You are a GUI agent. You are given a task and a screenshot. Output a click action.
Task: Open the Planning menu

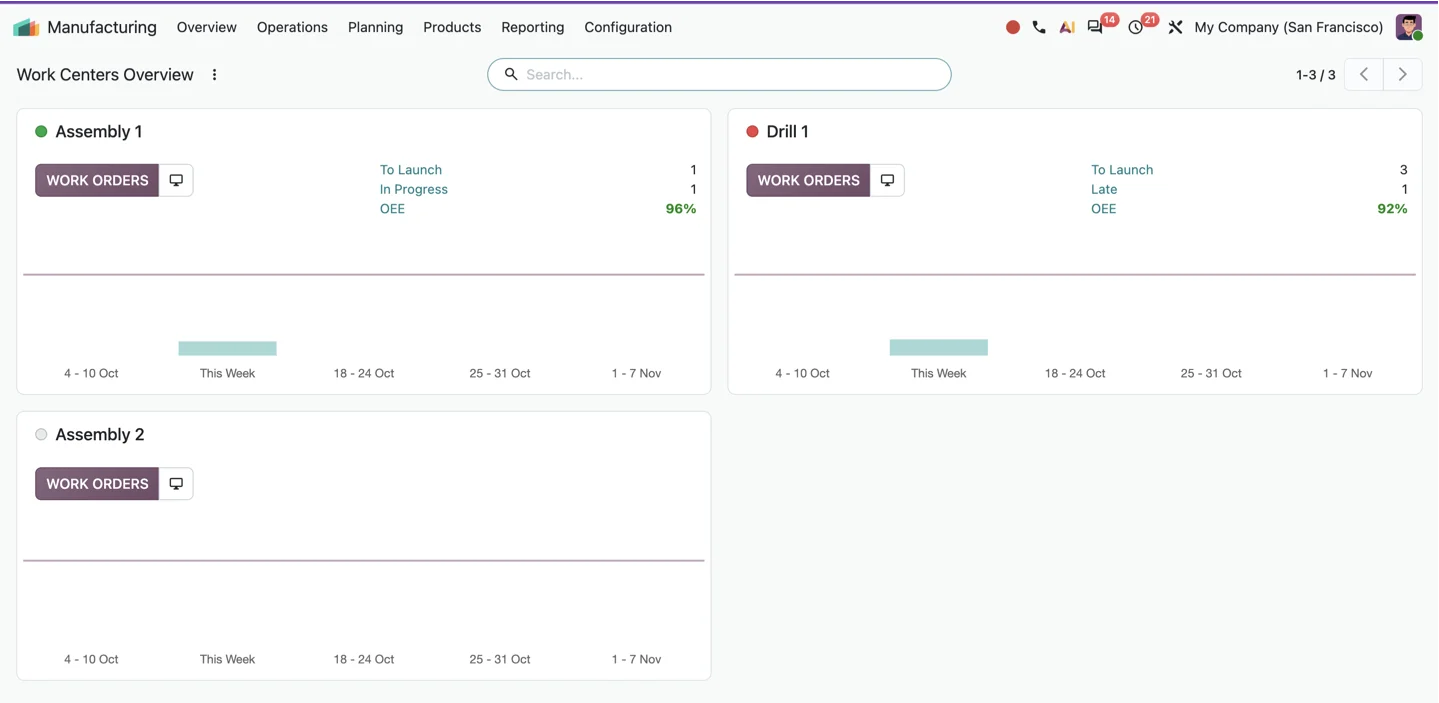tap(376, 27)
